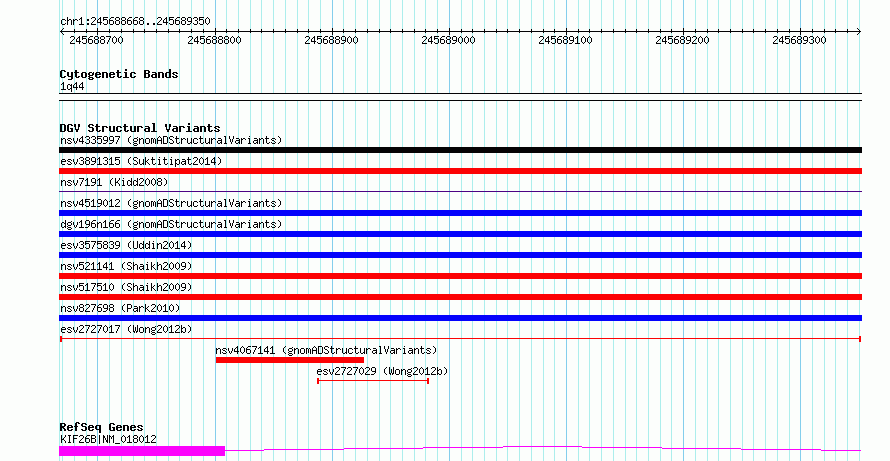Open the esv3575839 (Uddin2014) label
890x461 pixels.
[126, 245]
